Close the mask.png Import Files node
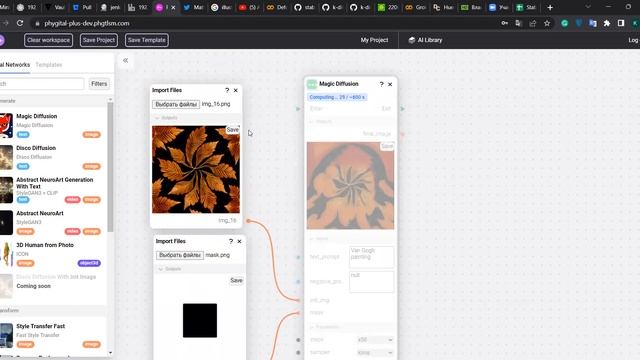Viewport: 640px width, 360px height. [239, 241]
